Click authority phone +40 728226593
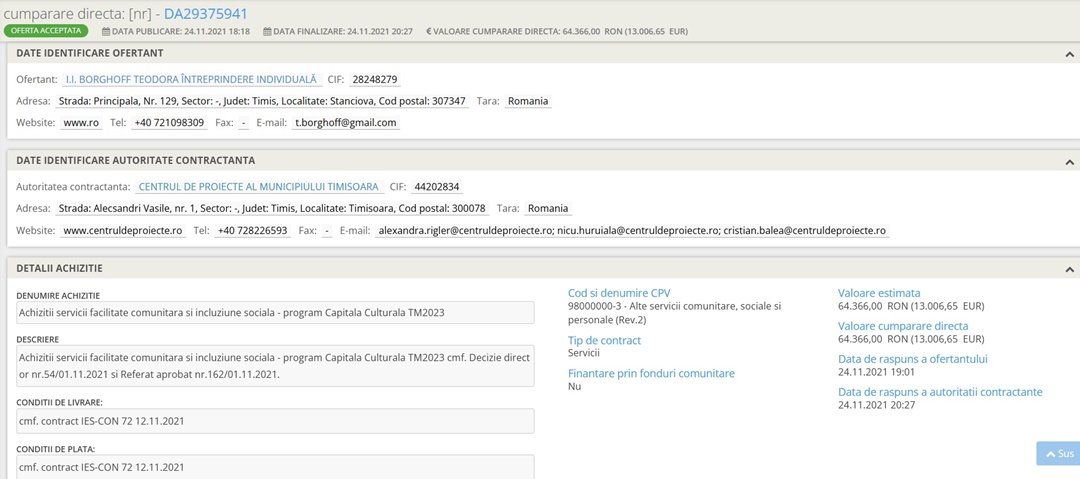1080x479 pixels. click(x=253, y=231)
